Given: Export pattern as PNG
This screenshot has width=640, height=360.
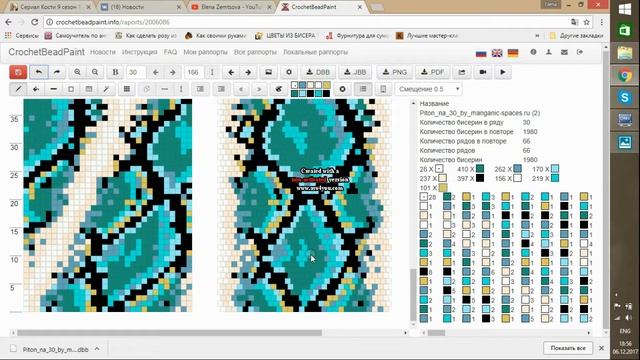Looking at the screenshot, I should [x=394, y=72].
